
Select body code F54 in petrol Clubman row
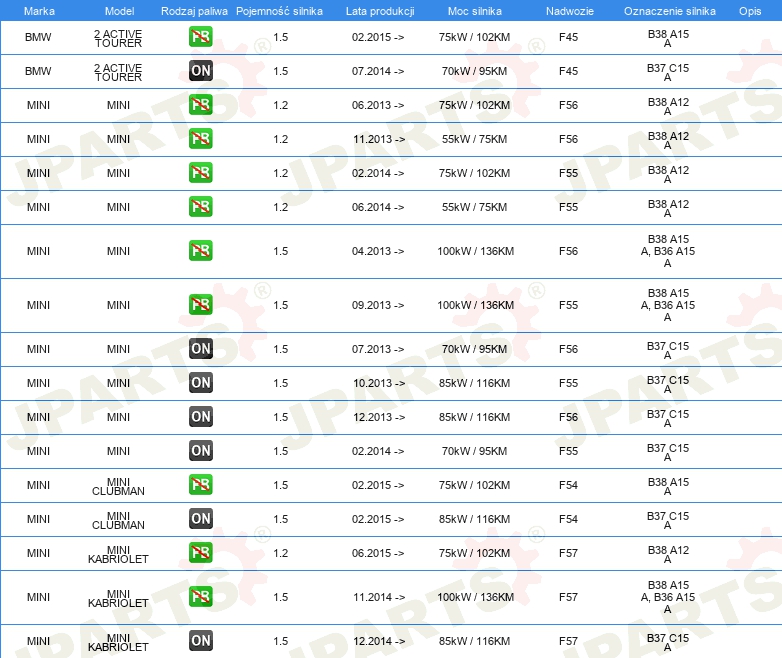[x=568, y=485]
